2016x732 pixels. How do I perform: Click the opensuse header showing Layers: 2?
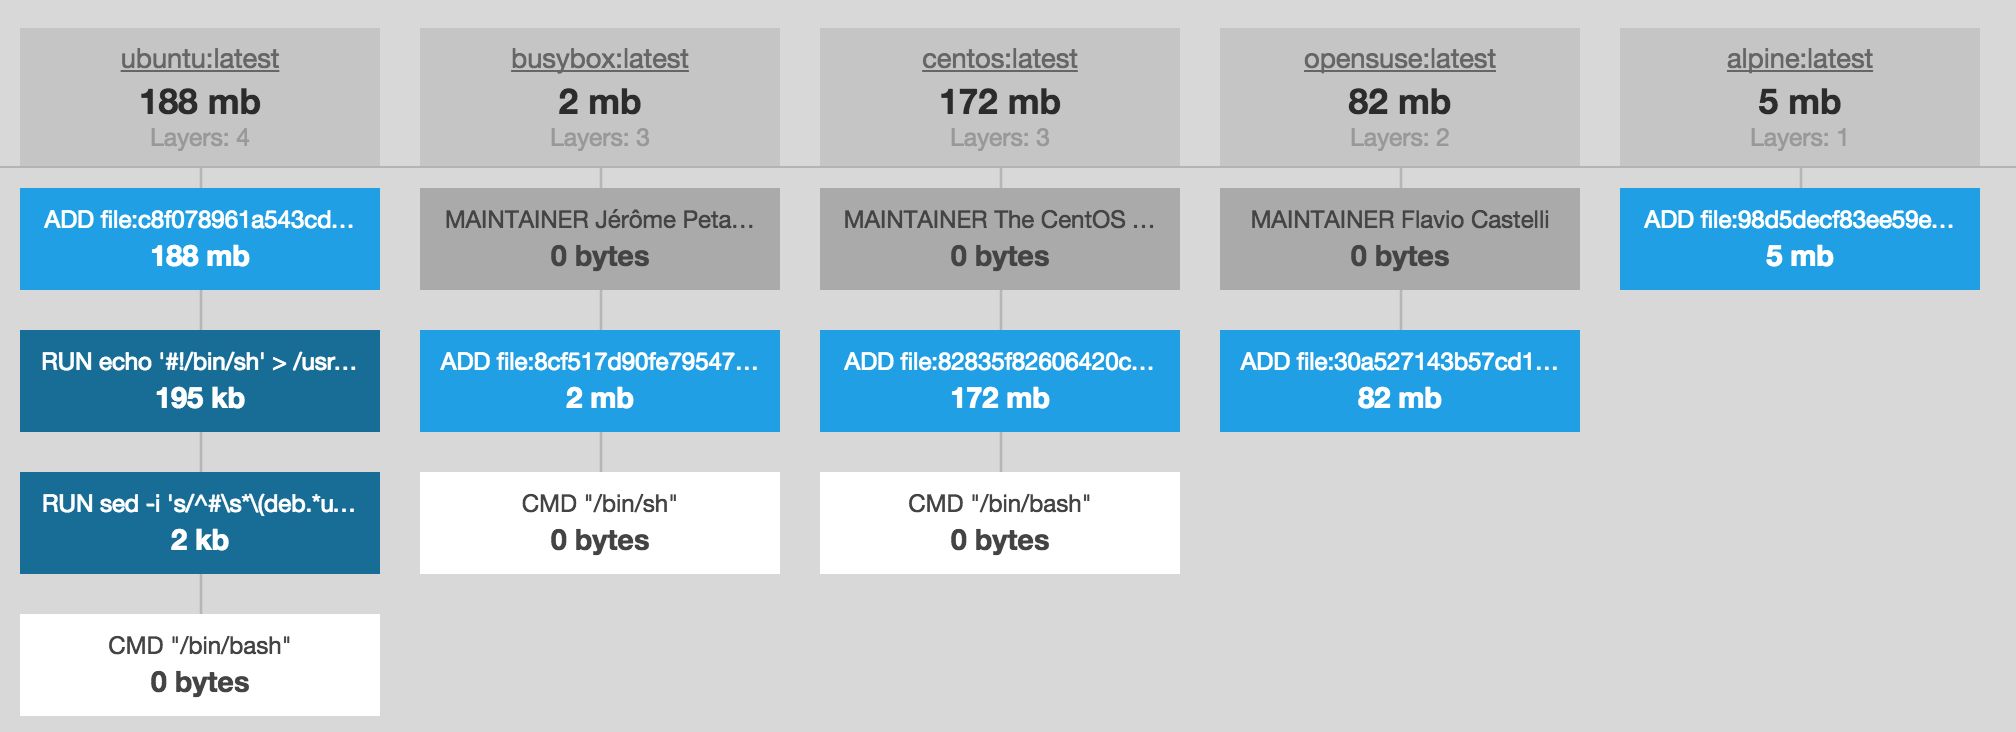pos(1400,97)
